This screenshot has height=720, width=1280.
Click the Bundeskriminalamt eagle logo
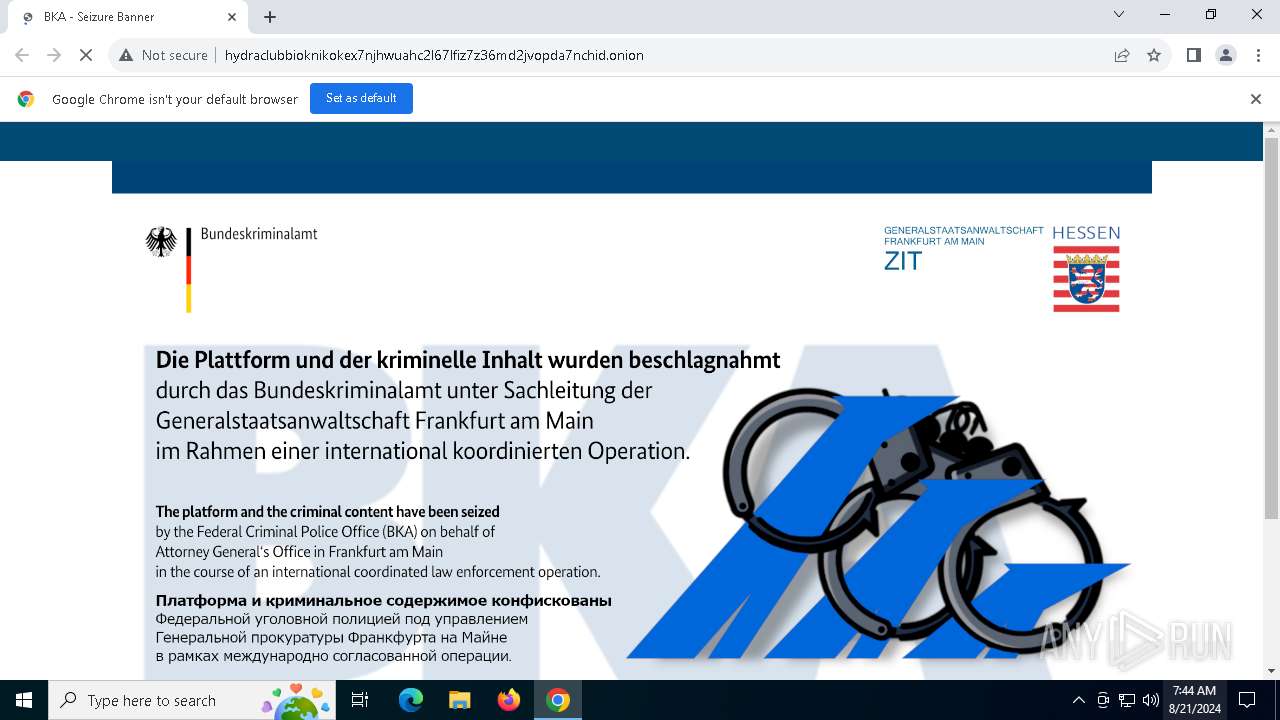pyautogui.click(x=161, y=241)
